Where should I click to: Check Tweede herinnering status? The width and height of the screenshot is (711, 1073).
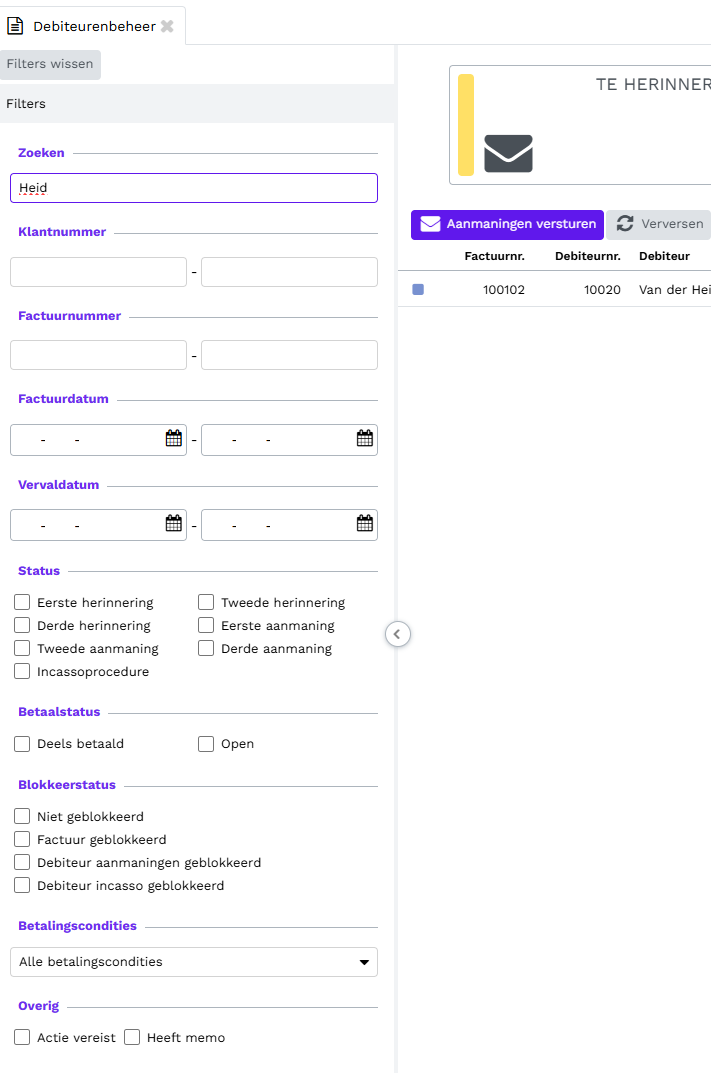click(206, 602)
